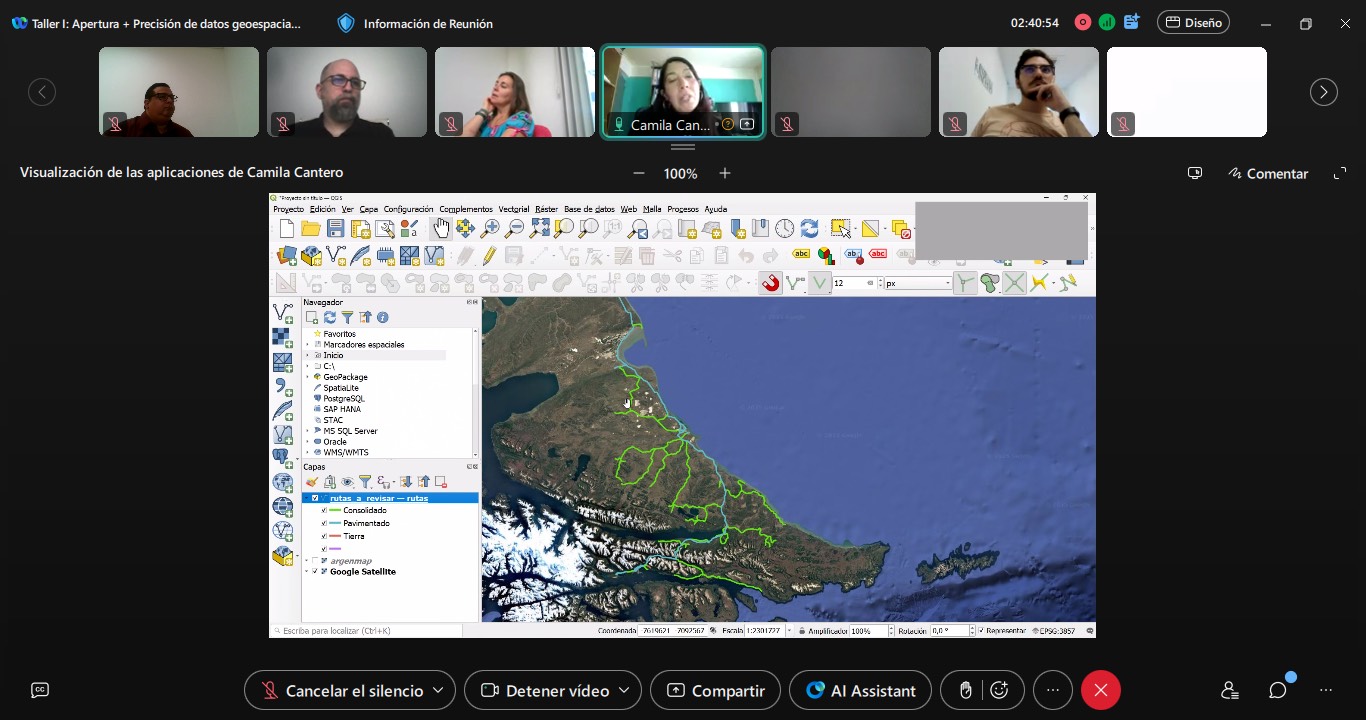Expand the GeoPackage node in Navegador

point(308,377)
